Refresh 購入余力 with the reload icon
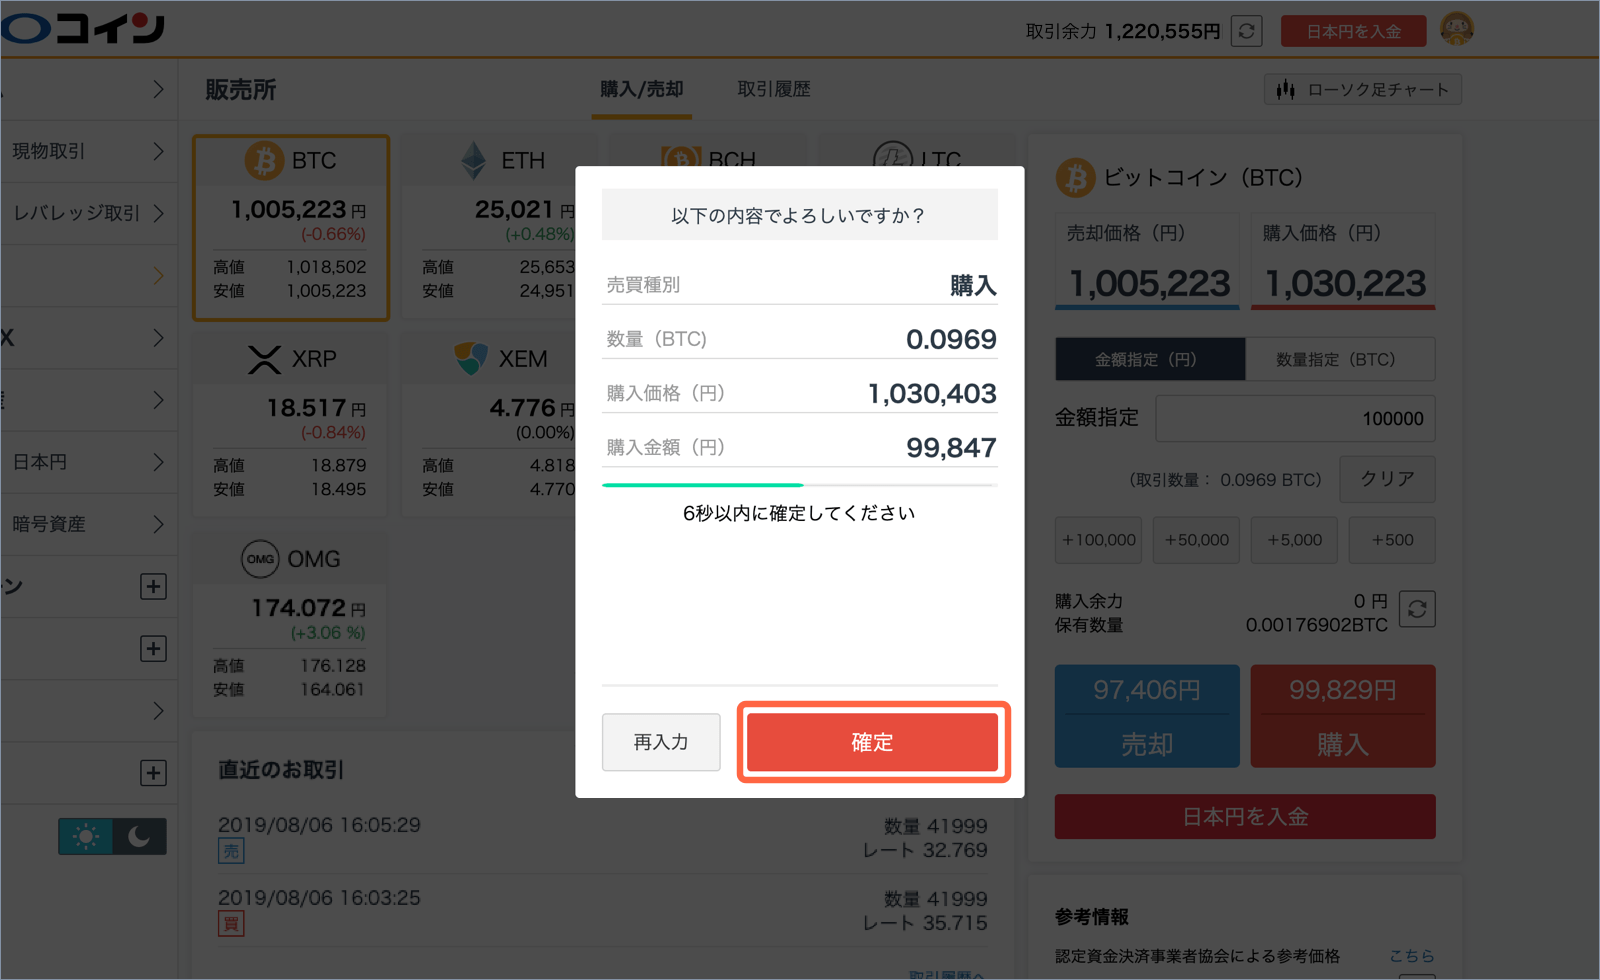 (1417, 609)
